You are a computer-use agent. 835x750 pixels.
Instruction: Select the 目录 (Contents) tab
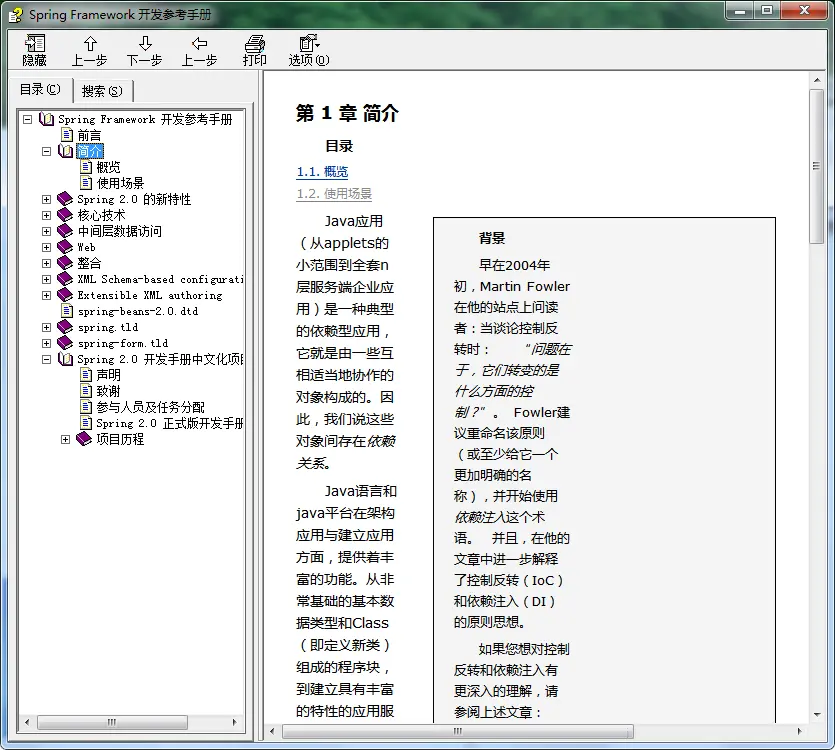click(40, 90)
